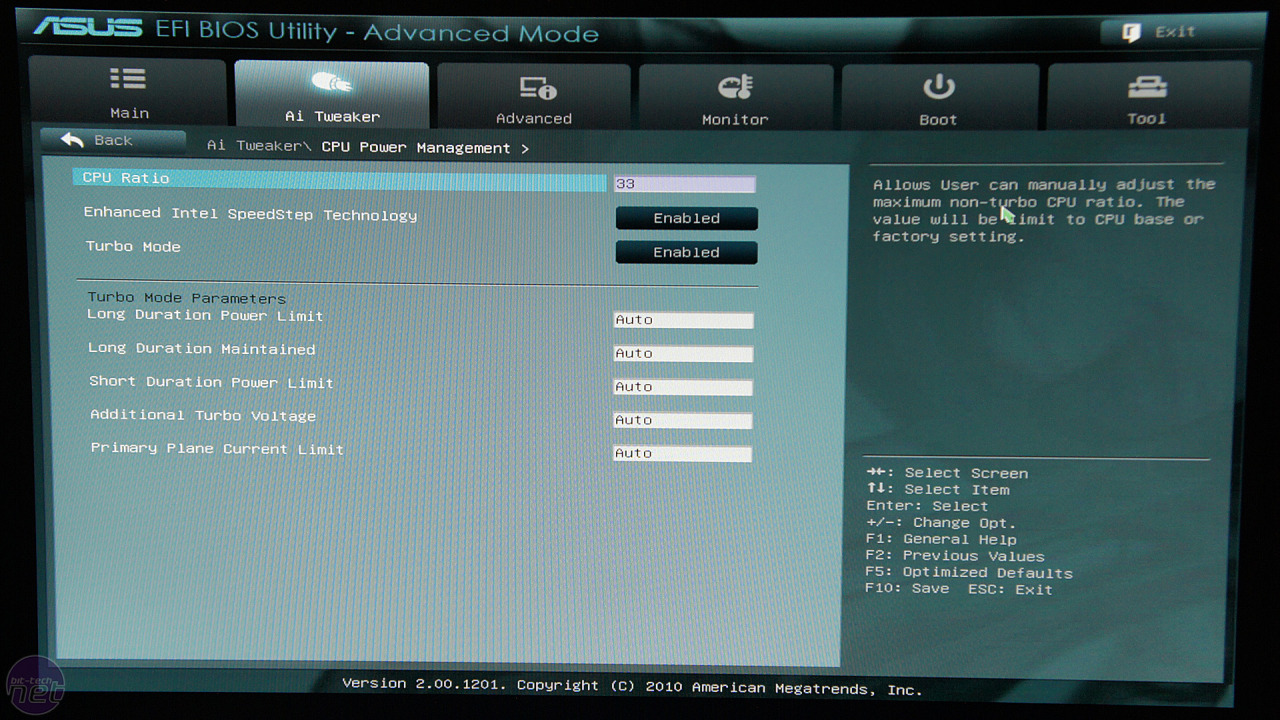Click the Monitor thermometer icon
This screenshot has width=1280, height=720.
click(735, 87)
